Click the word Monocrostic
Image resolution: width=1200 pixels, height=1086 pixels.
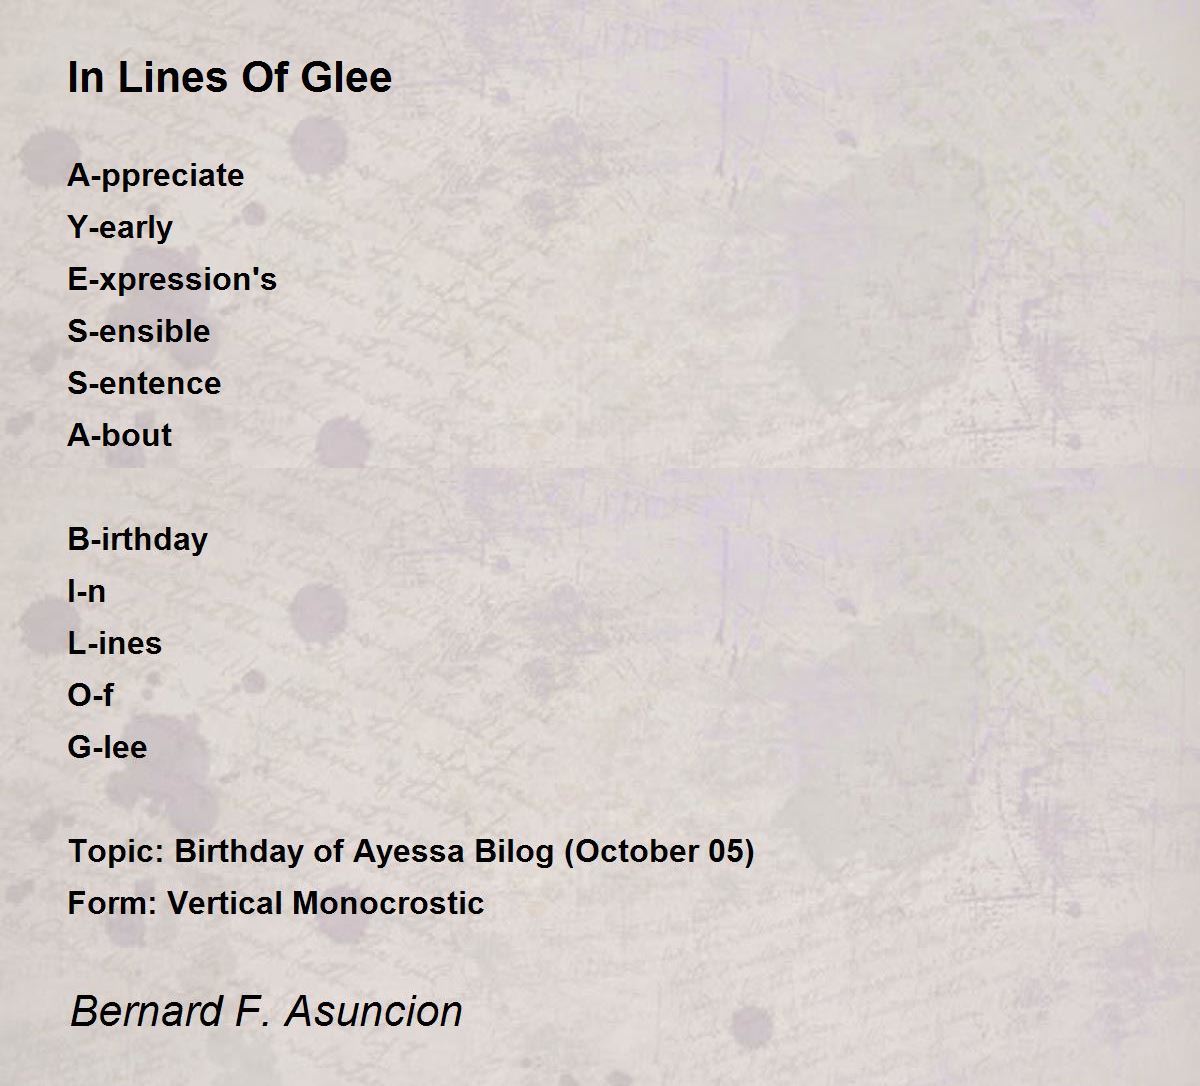coord(389,903)
